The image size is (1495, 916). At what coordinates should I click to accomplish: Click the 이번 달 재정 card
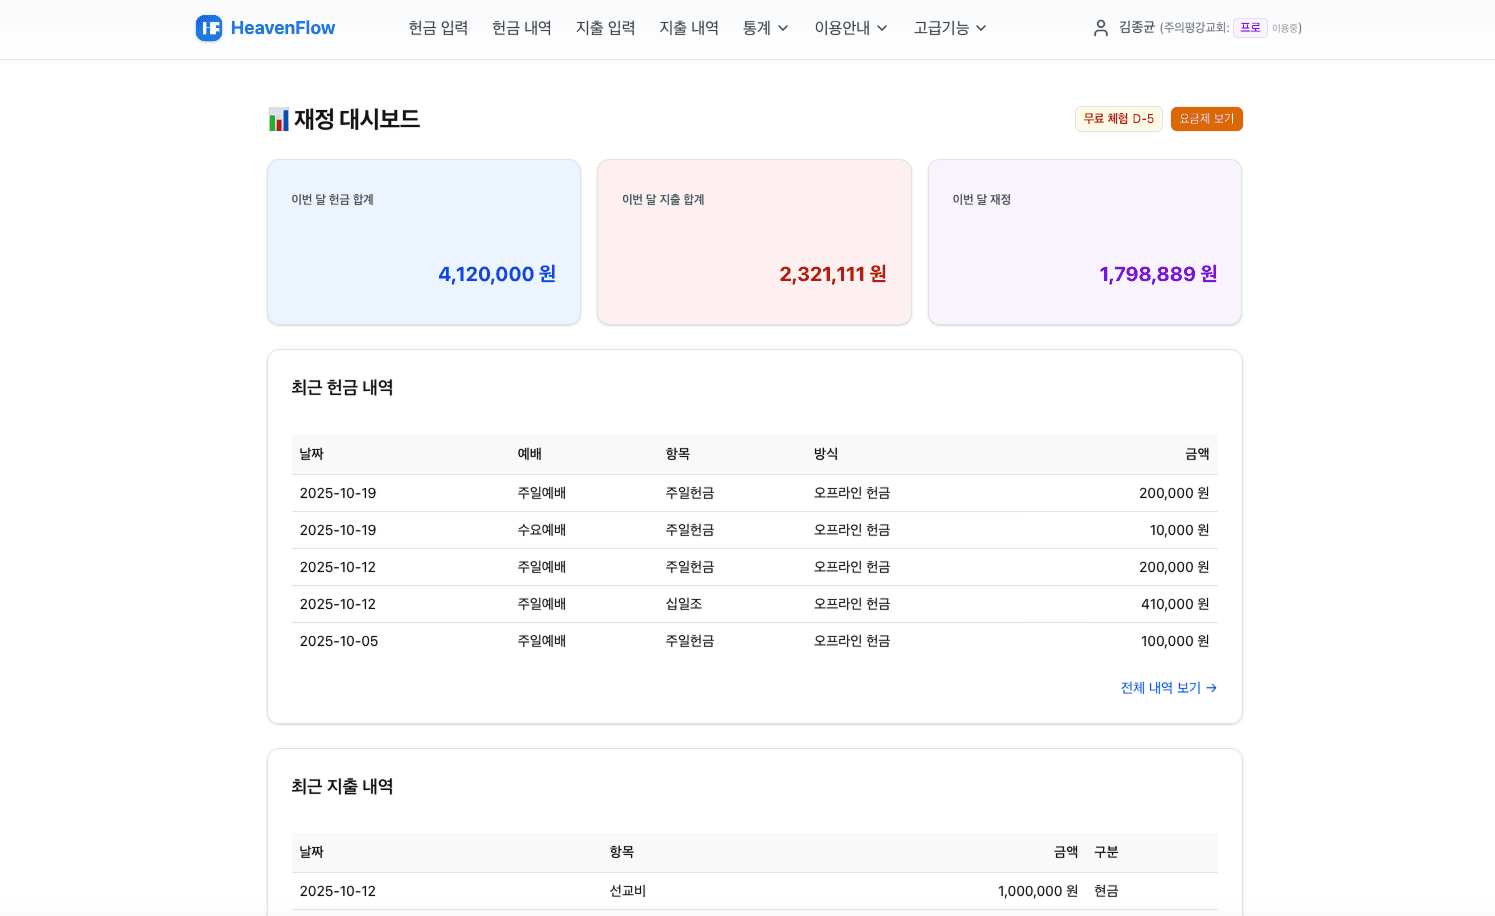point(1084,241)
